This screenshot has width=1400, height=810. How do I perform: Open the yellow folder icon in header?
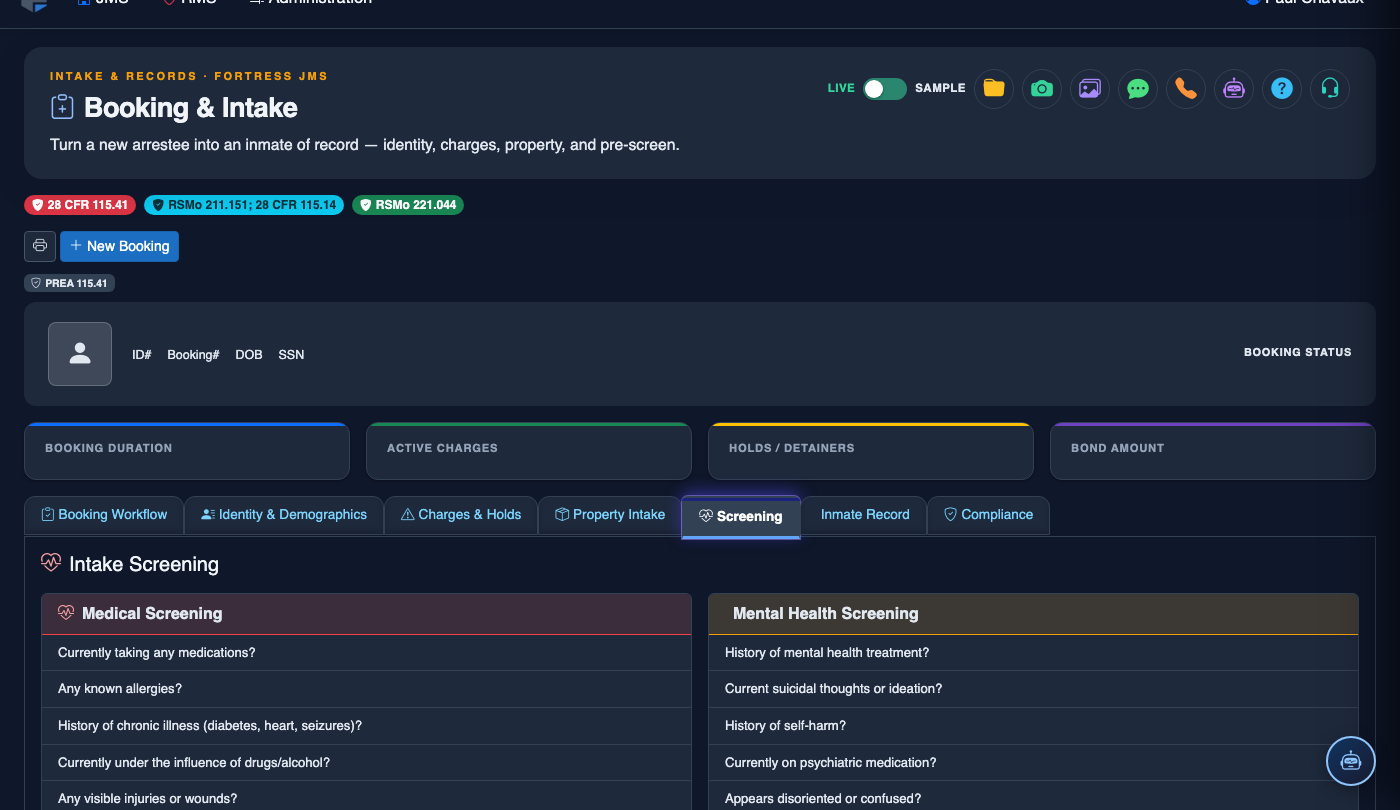click(x=994, y=88)
